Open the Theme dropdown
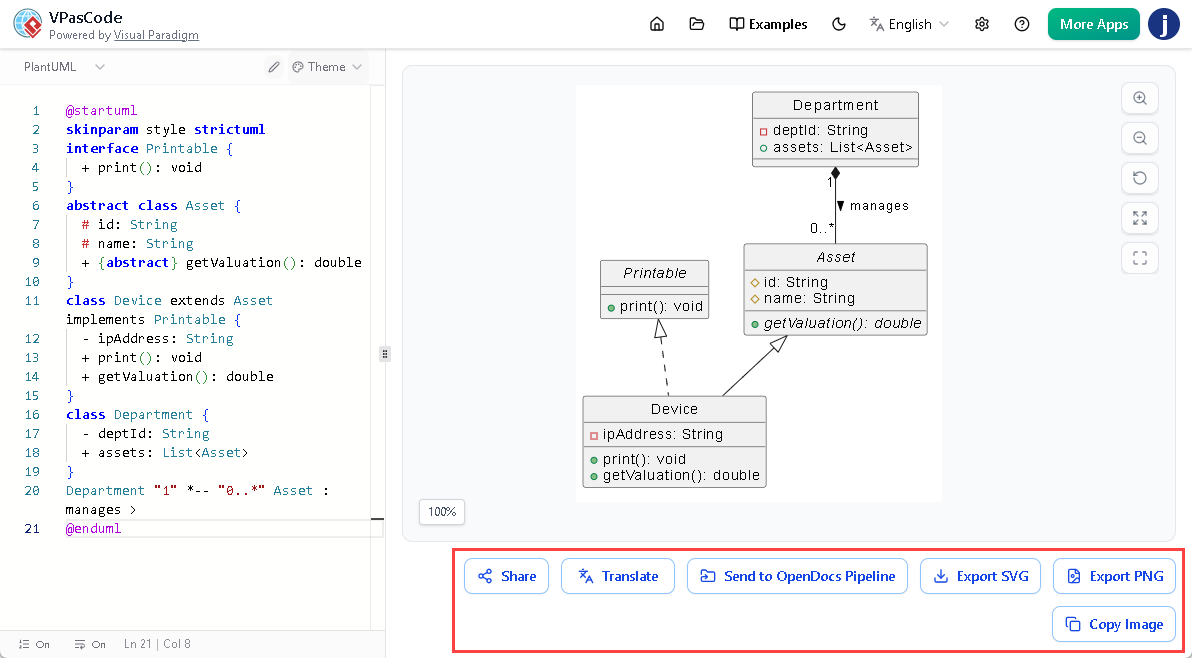The height and width of the screenshot is (658, 1192). 328,67
